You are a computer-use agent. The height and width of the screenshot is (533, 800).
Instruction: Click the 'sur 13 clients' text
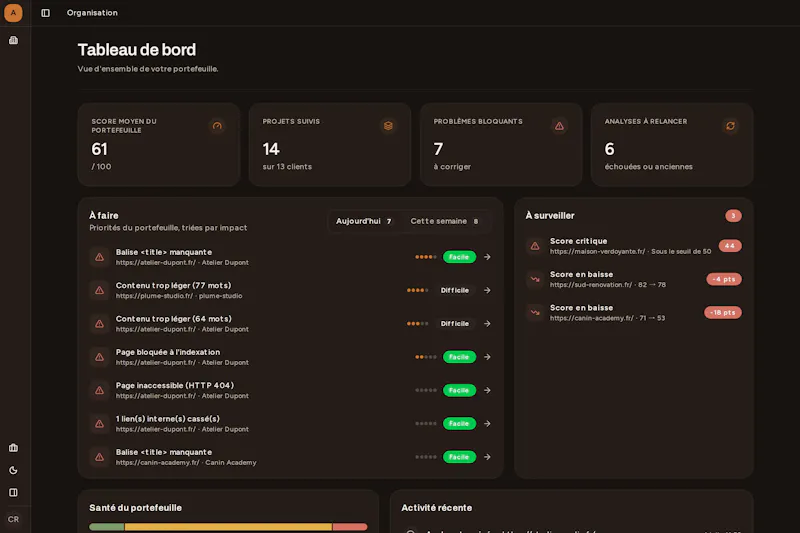click(x=287, y=167)
